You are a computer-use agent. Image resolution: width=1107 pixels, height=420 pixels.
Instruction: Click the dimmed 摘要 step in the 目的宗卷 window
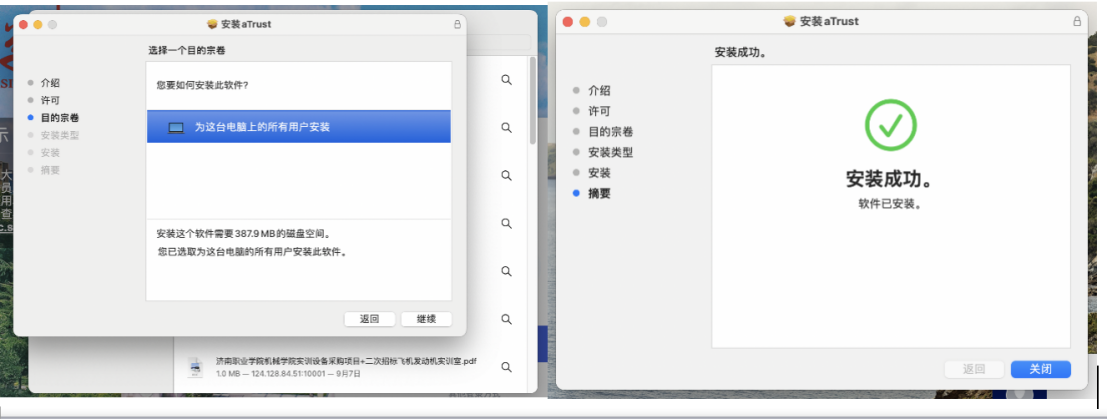point(50,170)
